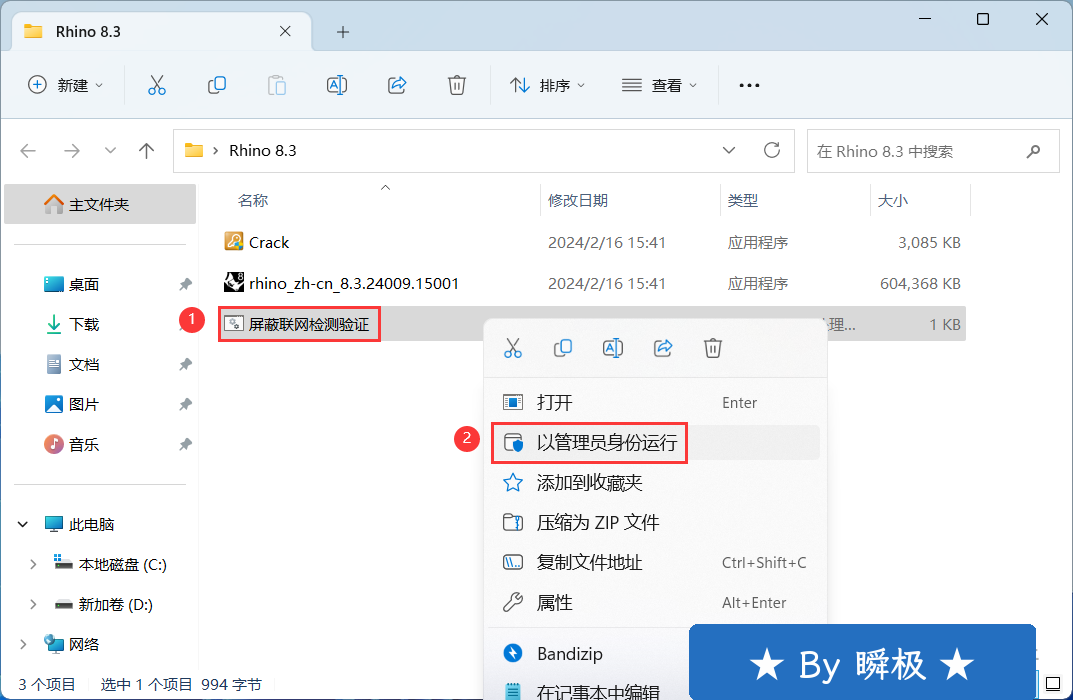Click the Rename icon in toolbar

point(337,85)
